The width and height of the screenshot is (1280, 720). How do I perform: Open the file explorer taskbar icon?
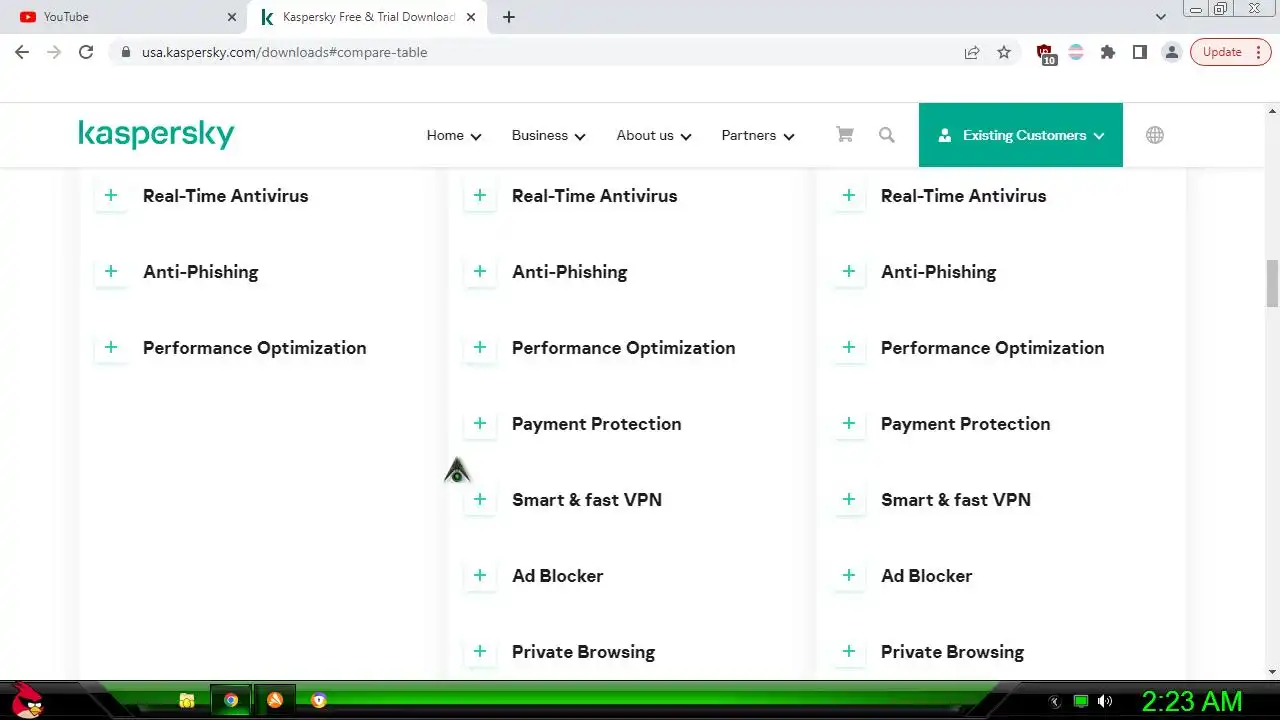187,700
